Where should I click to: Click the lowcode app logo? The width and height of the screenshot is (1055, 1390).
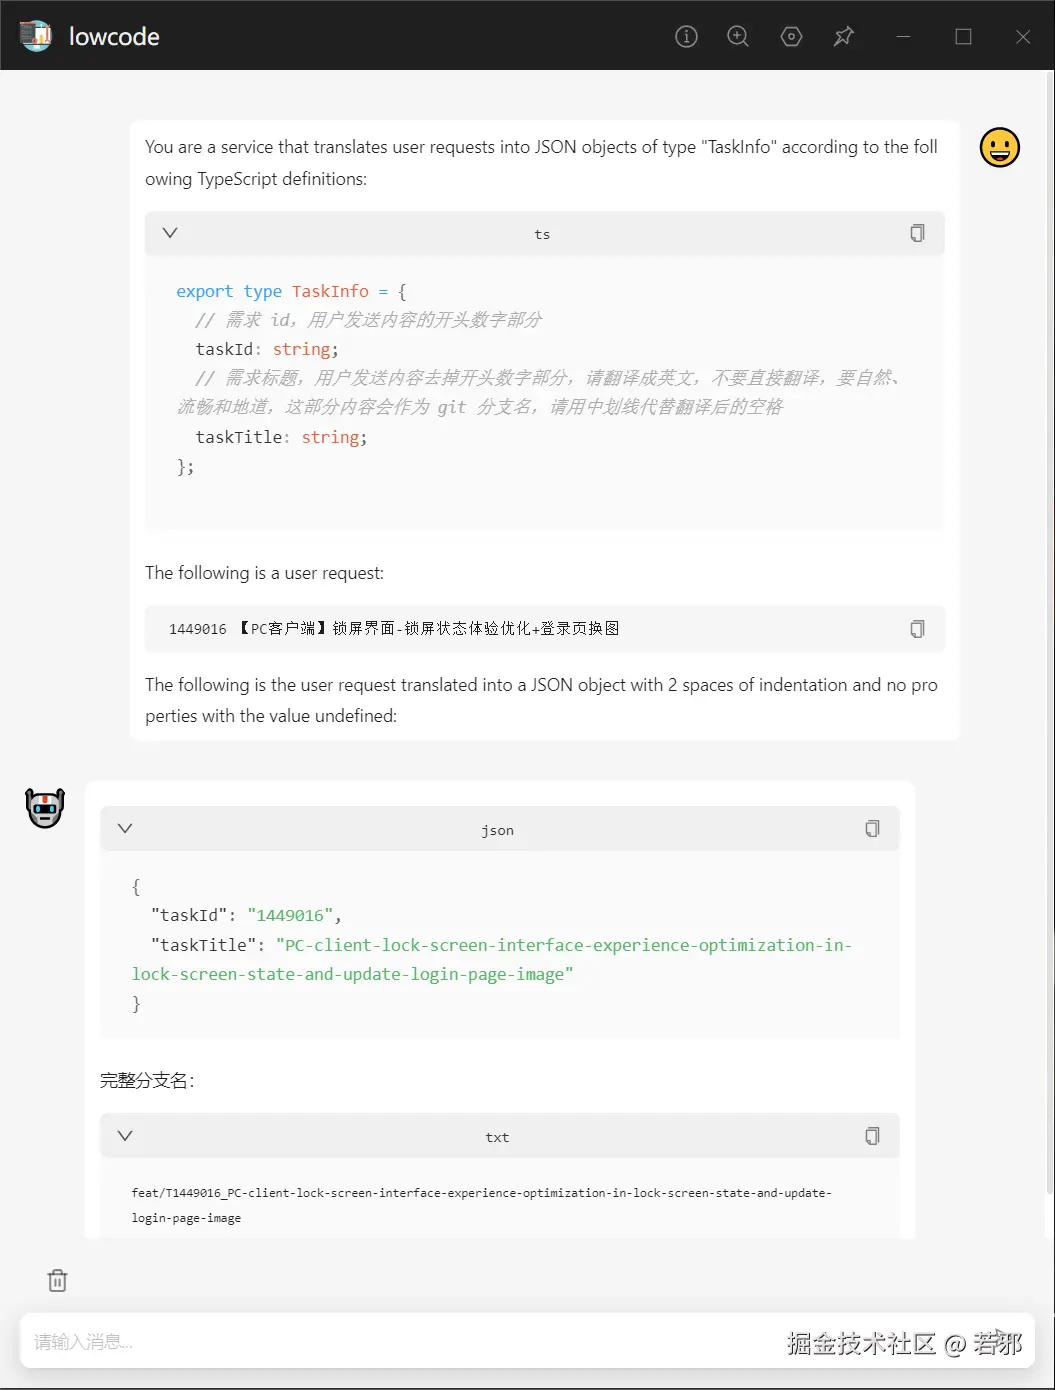click(36, 36)
